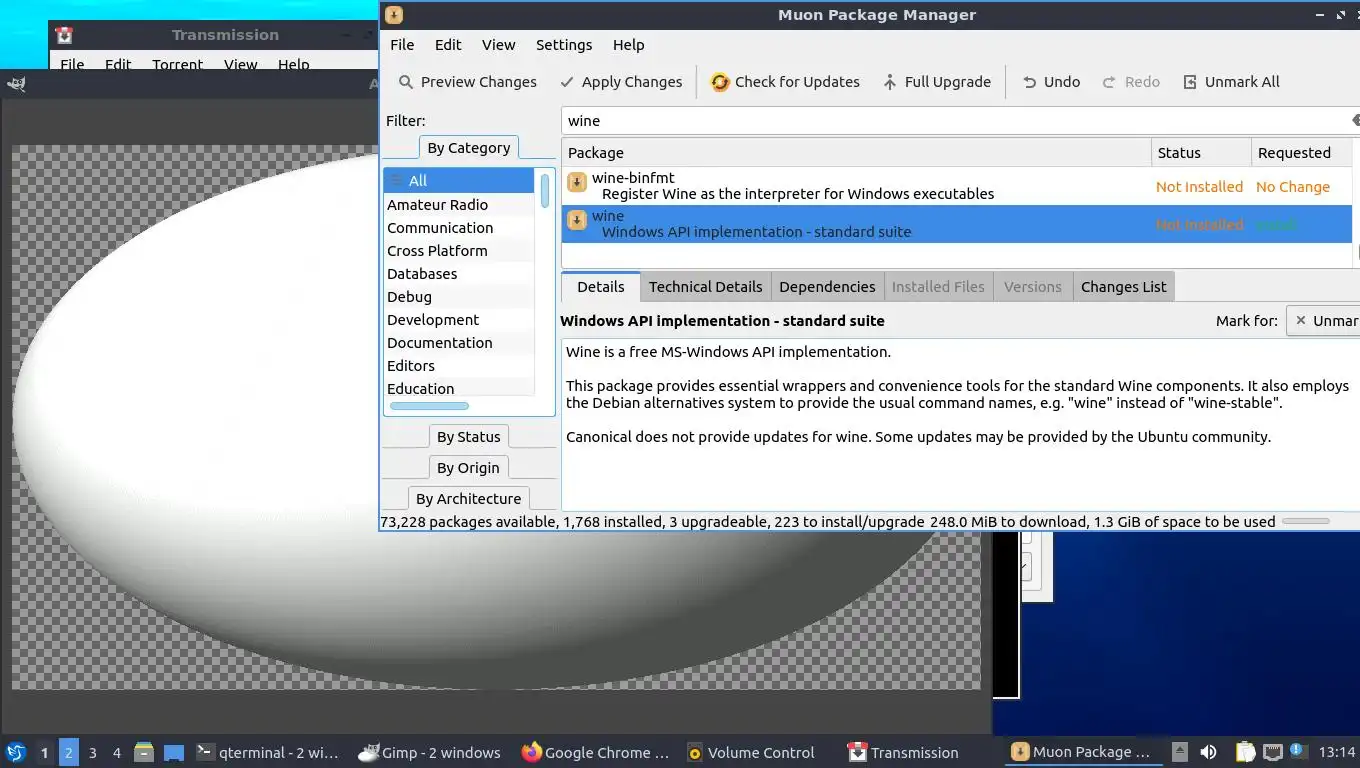Image resolution: width=1360 pixels, height=768 pixels.
Task: Click the wine-binfmt package icon
Action: click(577, 182)
